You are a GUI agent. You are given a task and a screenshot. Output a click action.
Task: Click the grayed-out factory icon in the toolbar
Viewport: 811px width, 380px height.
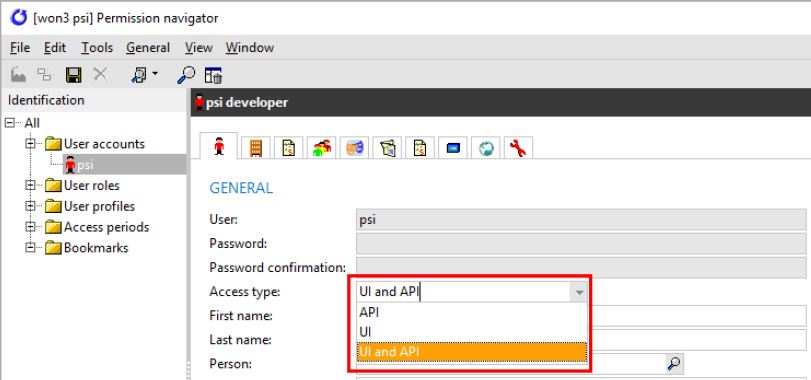[18, 75]
